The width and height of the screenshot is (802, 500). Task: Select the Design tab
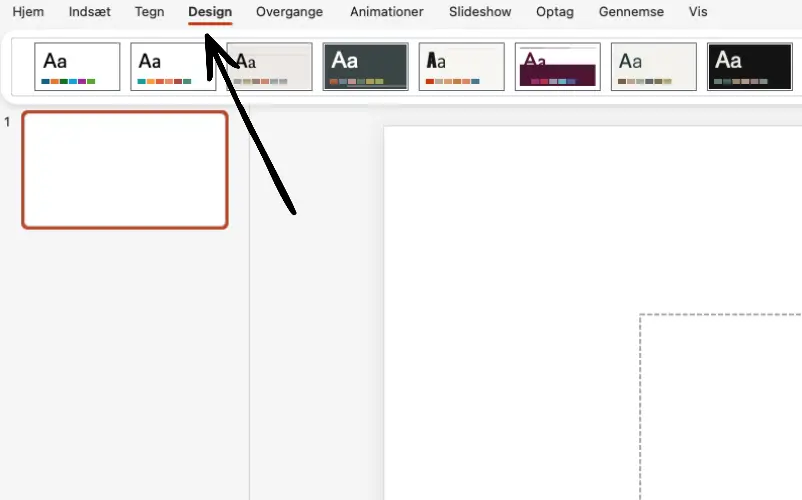click(x=210, y=11)
